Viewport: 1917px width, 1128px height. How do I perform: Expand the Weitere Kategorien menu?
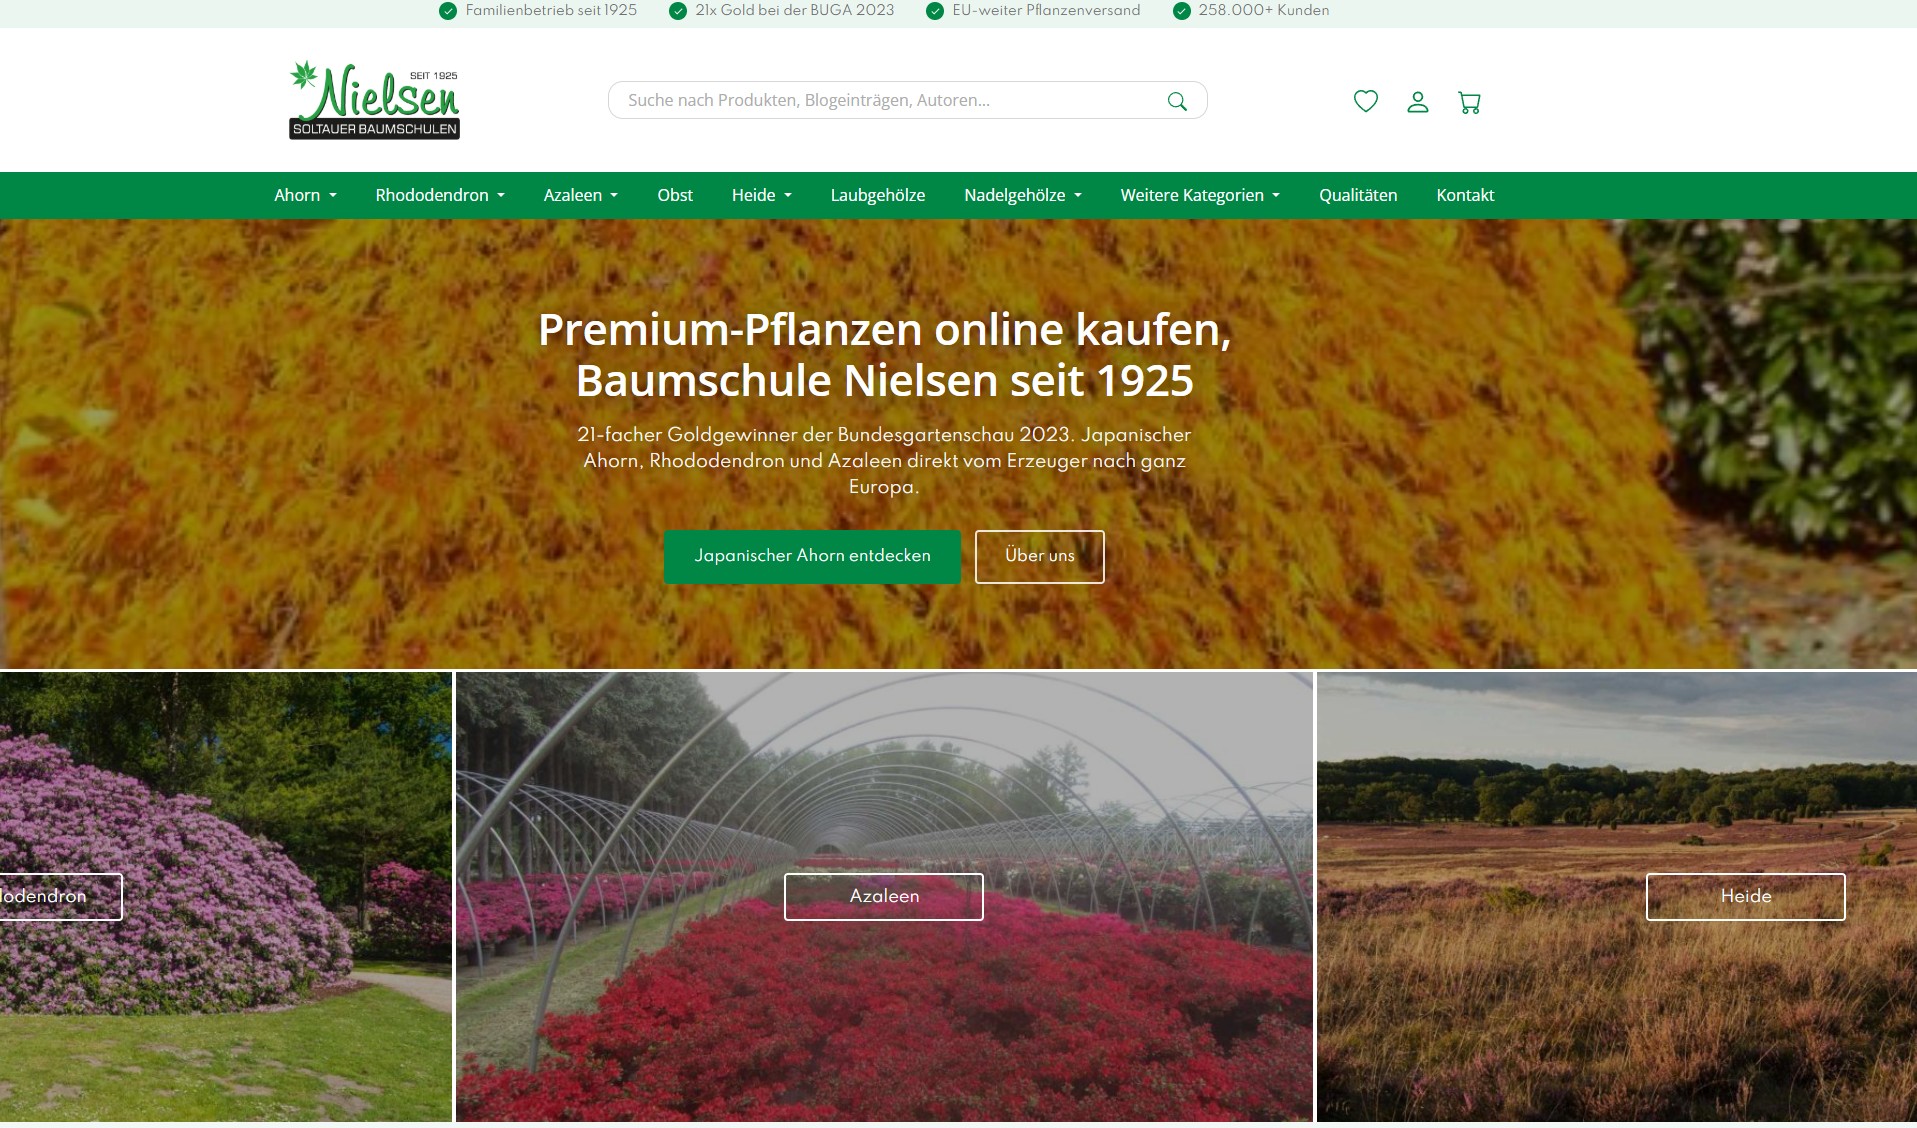click(1200, 195)
